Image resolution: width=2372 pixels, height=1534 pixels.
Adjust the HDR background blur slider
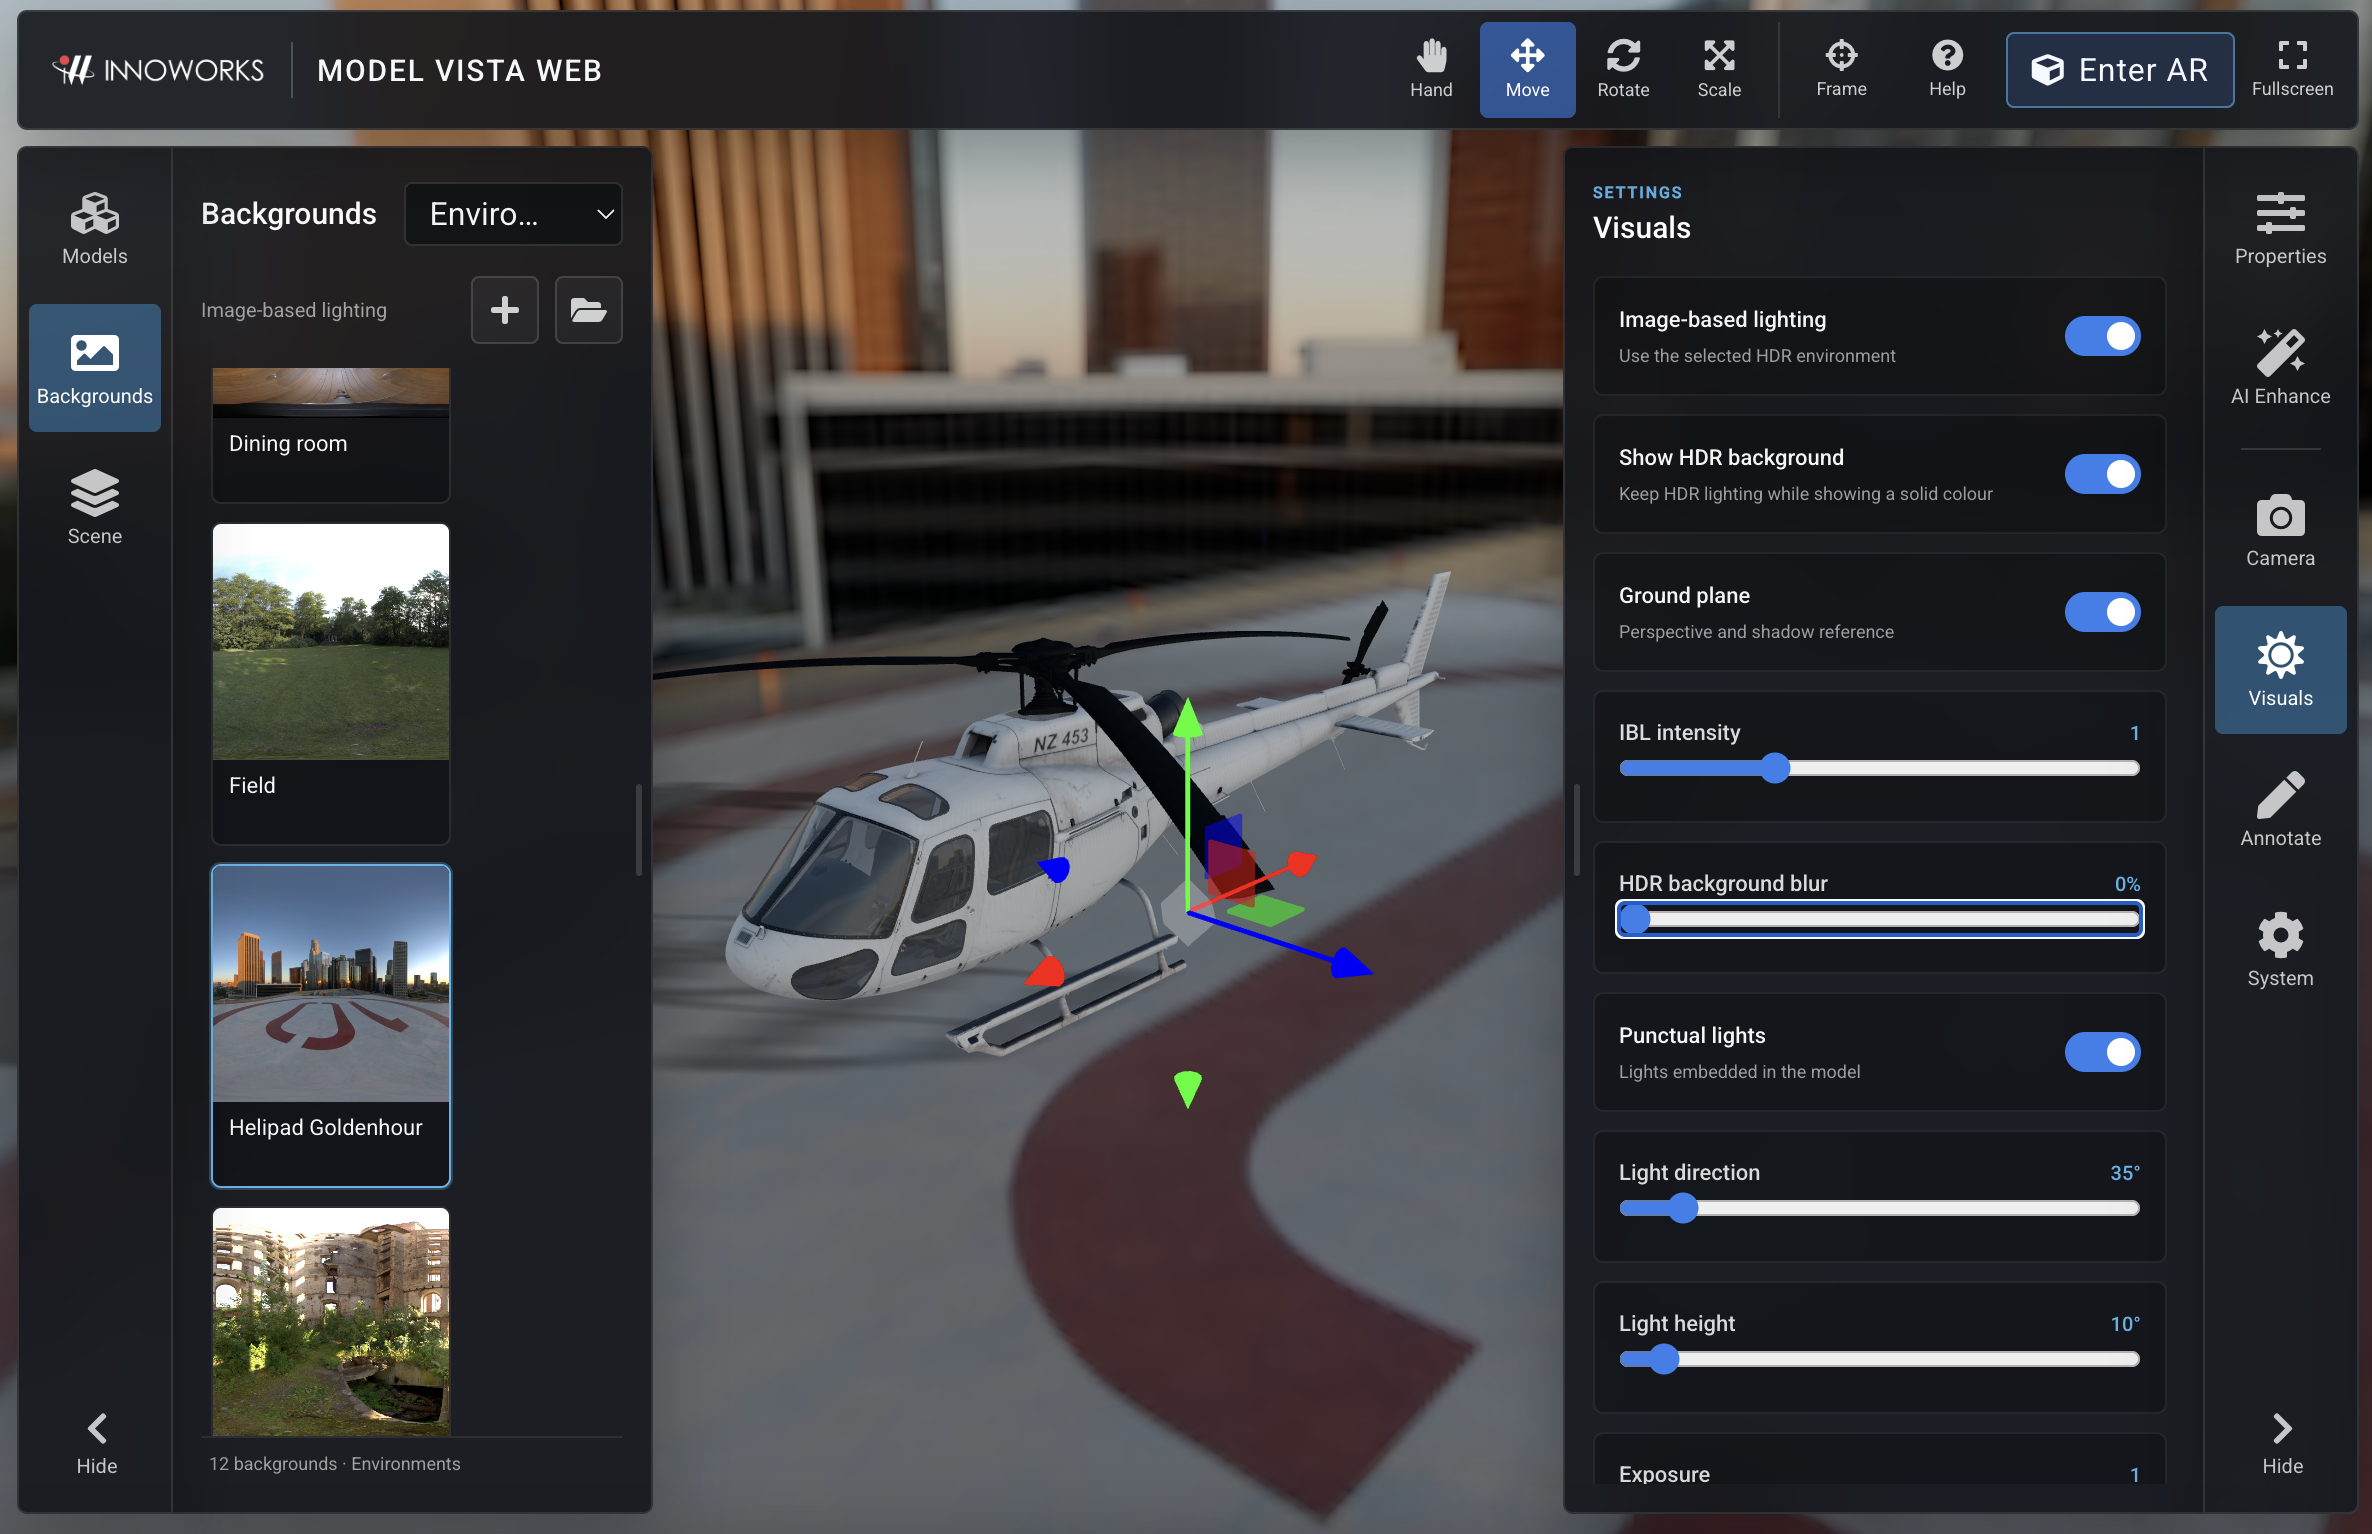coord(1879,919)
